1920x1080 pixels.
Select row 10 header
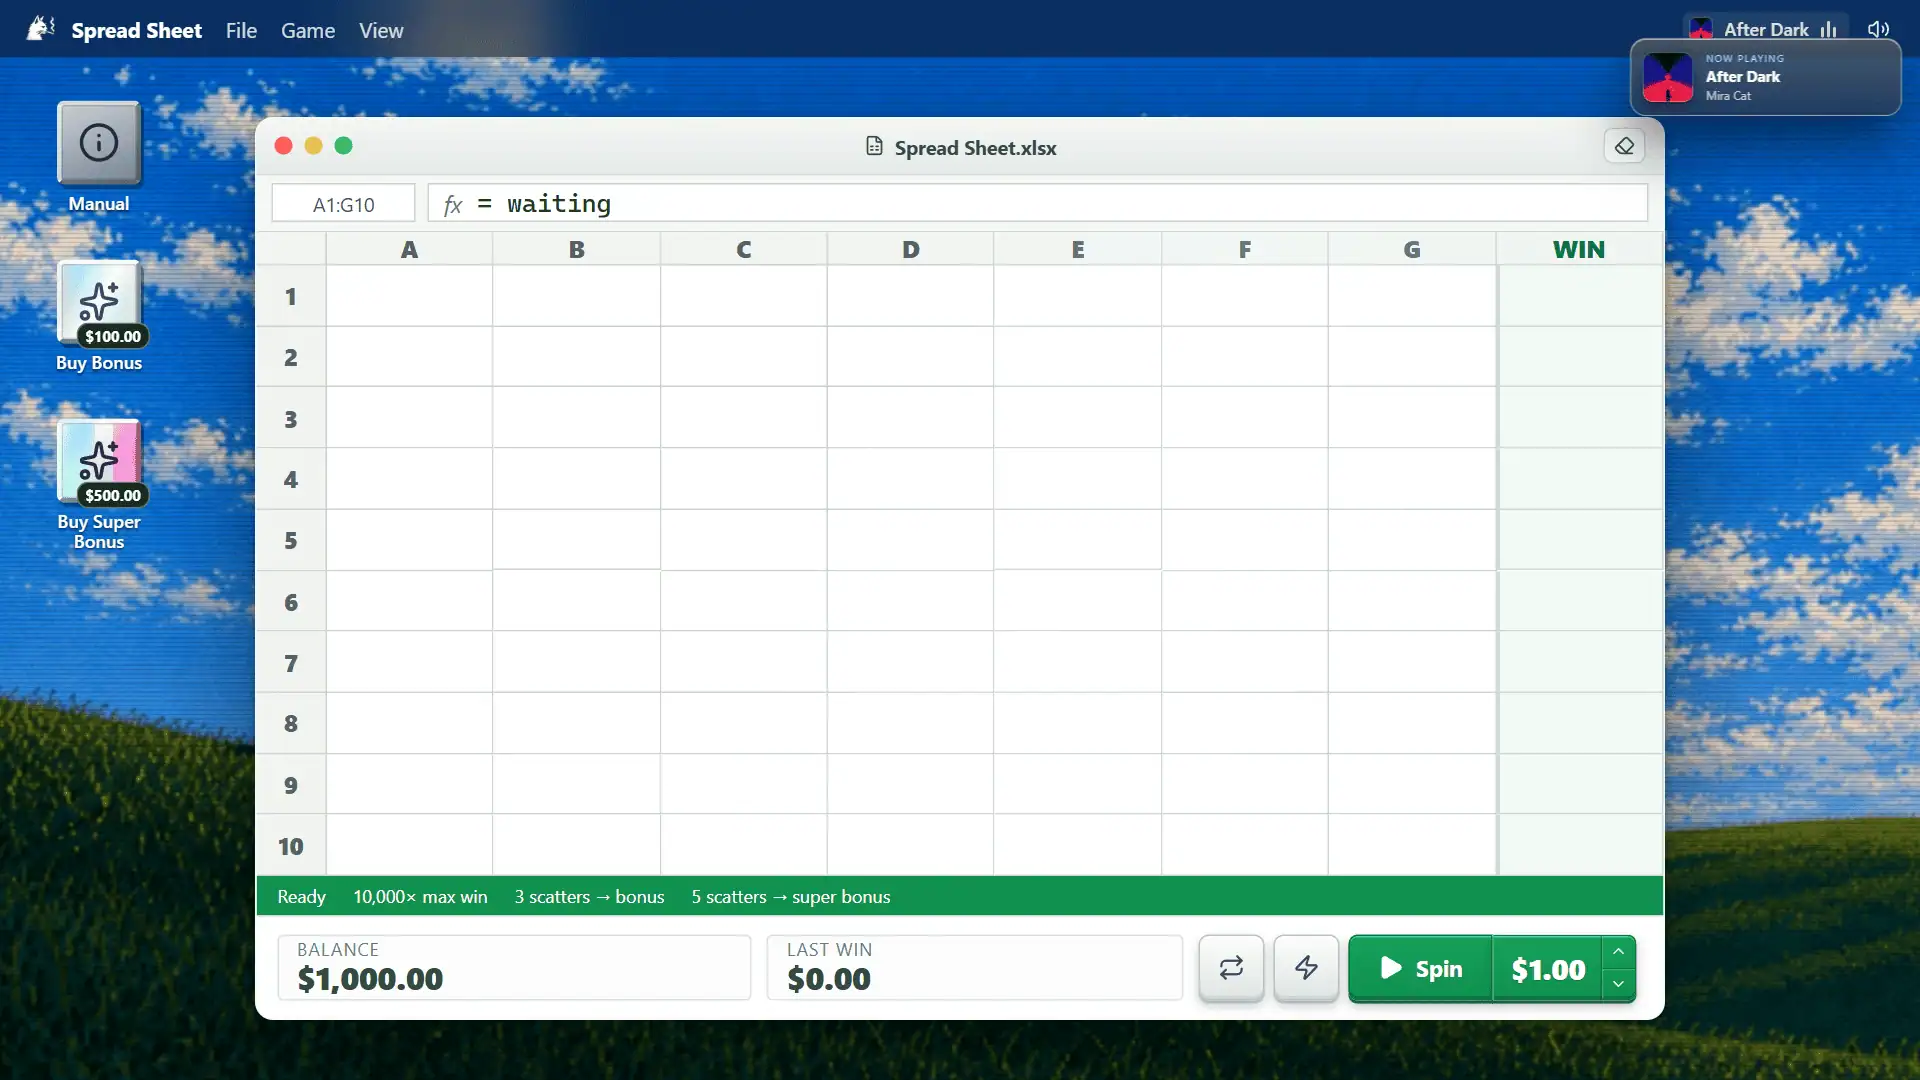(x=291, y=846)
